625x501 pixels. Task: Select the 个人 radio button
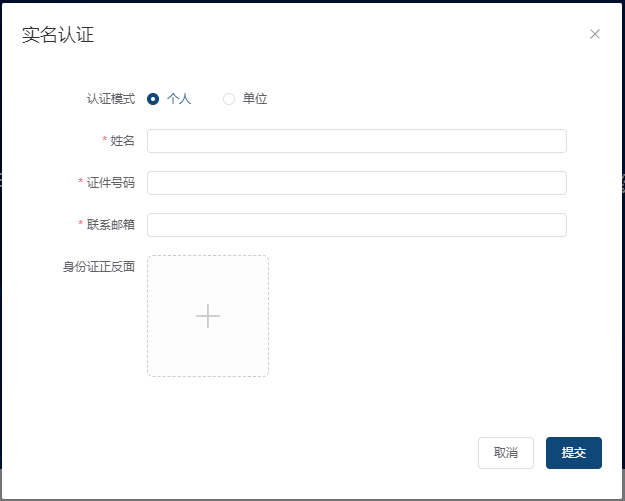pos(153,99)
